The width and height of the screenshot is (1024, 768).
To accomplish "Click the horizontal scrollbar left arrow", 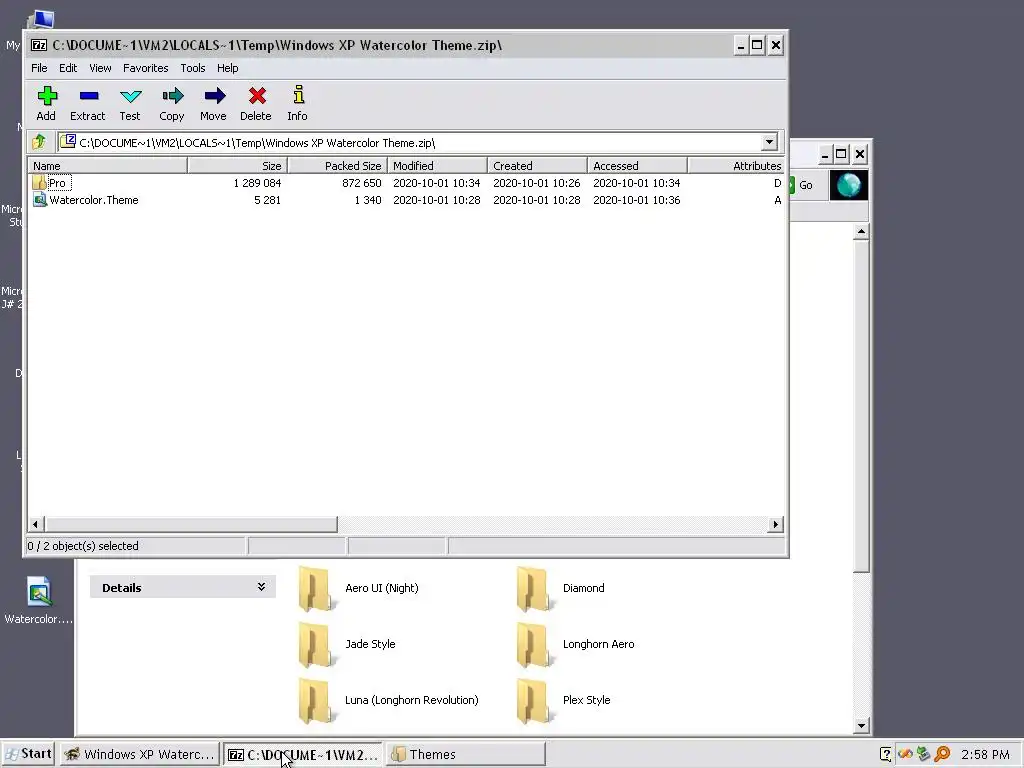I will click(37, 524).
